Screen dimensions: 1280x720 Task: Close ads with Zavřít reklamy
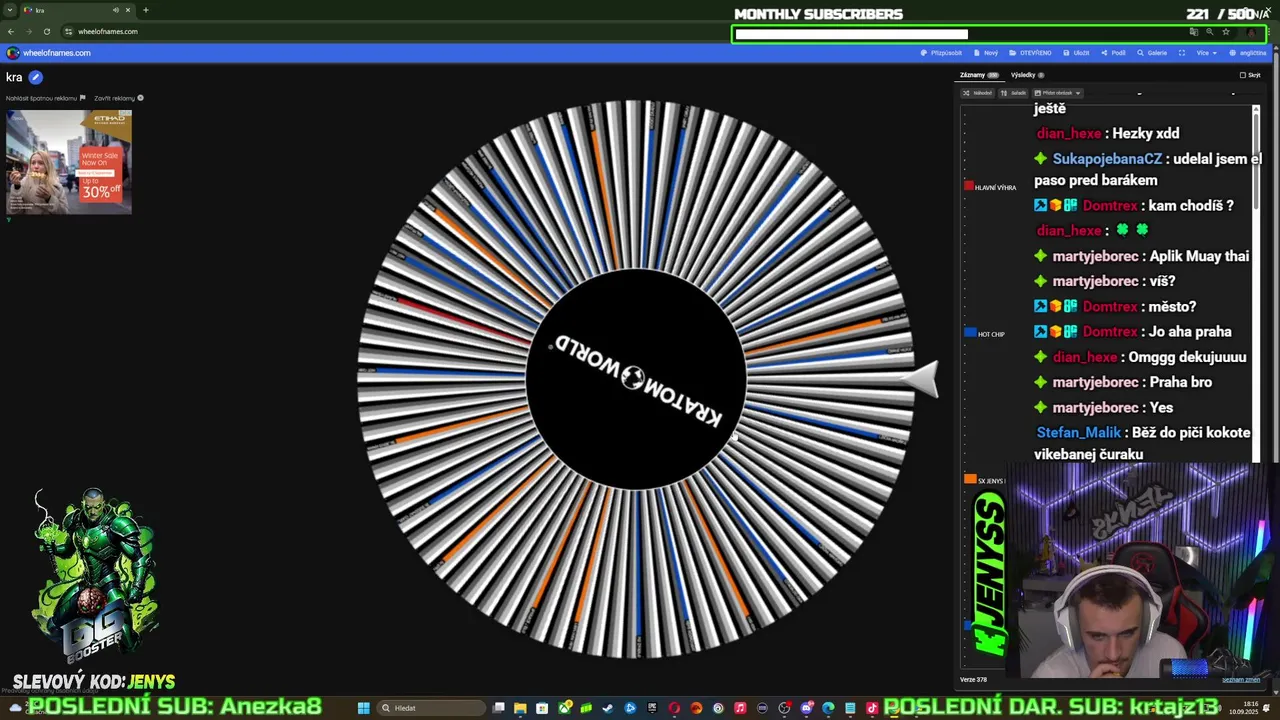pos(119,98)
